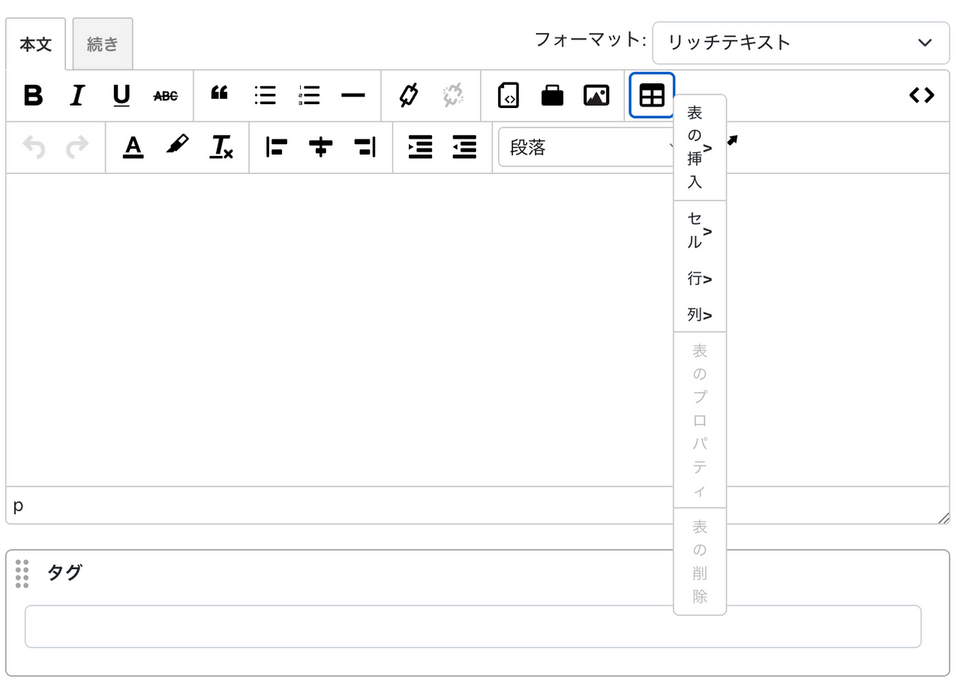Open the フォーマット dropdown showing リッチテキスト
The image size is (960, 687).
pyautogui.click(x=801, y=43)
